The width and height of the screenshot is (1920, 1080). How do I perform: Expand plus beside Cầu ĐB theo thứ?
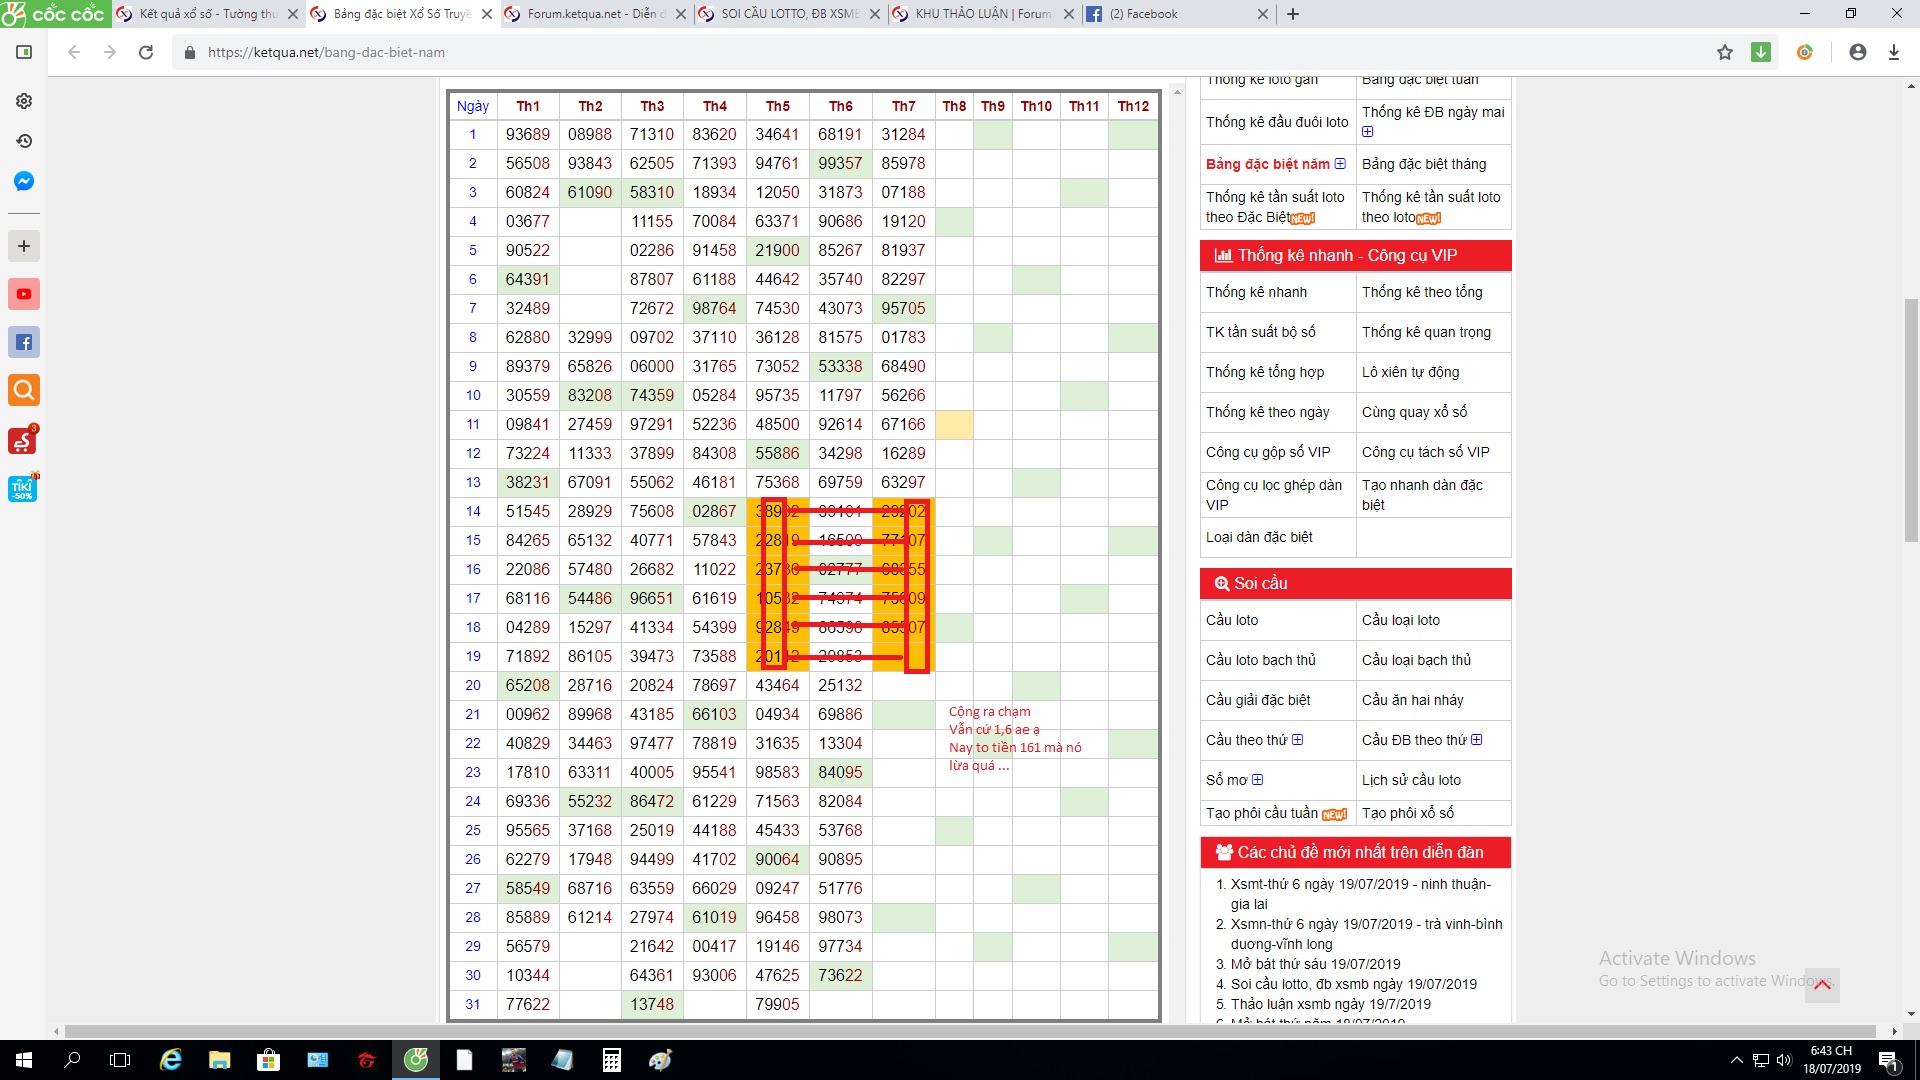[1477, 740]
